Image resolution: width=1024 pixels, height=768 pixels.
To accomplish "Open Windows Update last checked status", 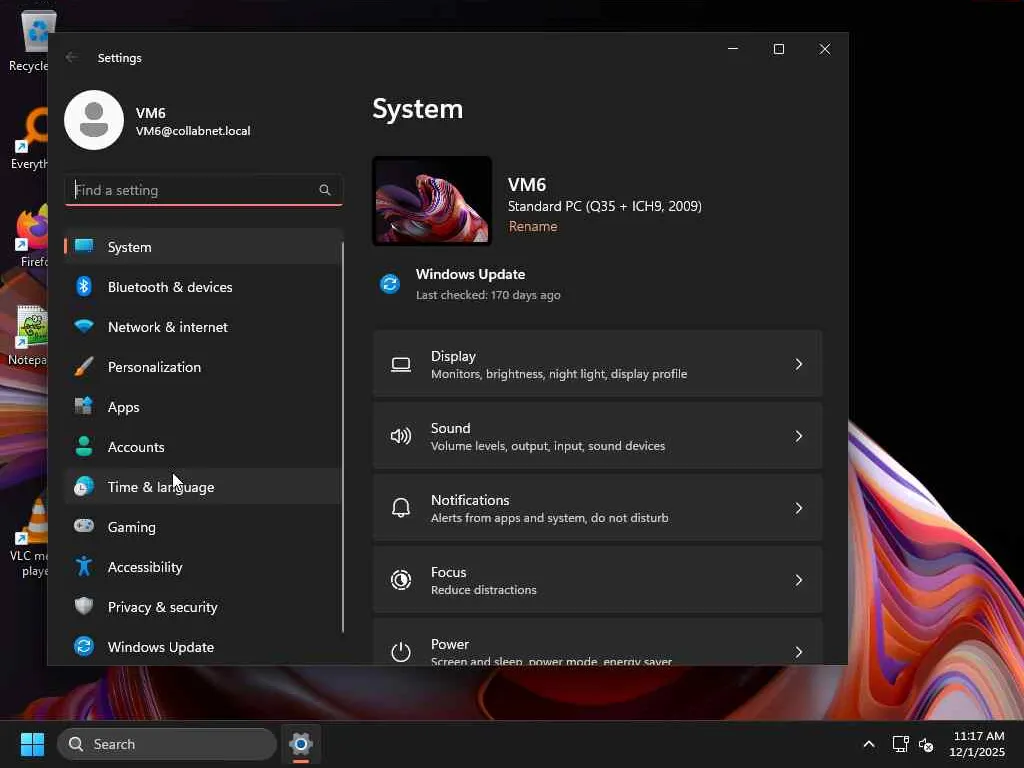I will coord(470,284).
